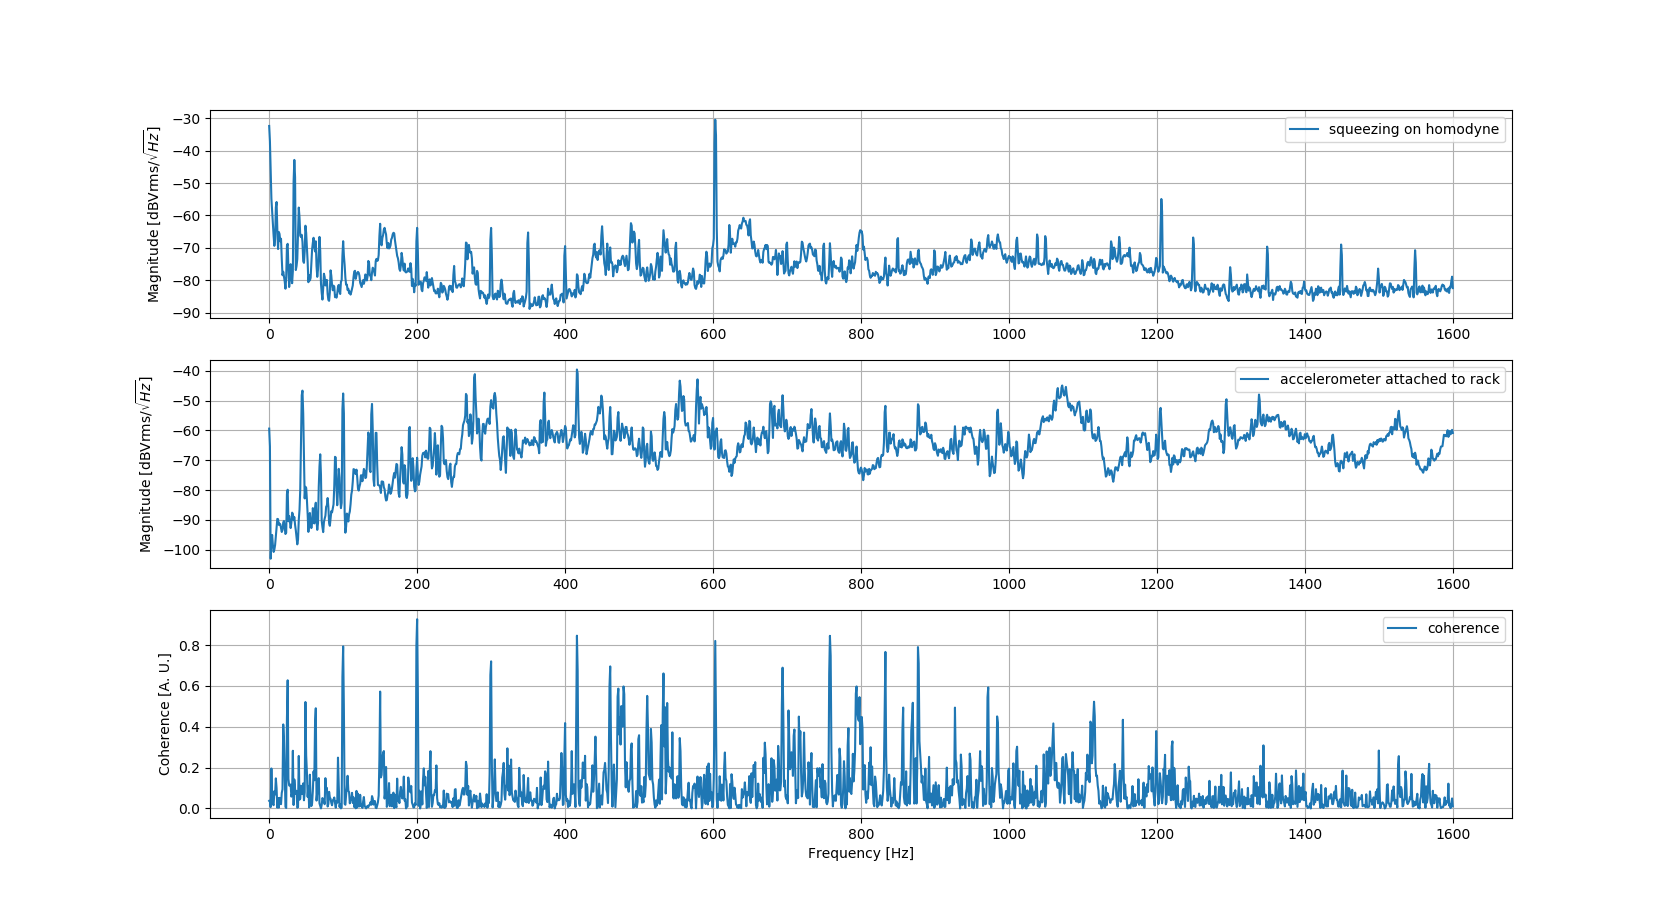Click the '0.2' y-tick on the coherence plot
Screen dimensions: 1680x919
[x=190, y=769]
